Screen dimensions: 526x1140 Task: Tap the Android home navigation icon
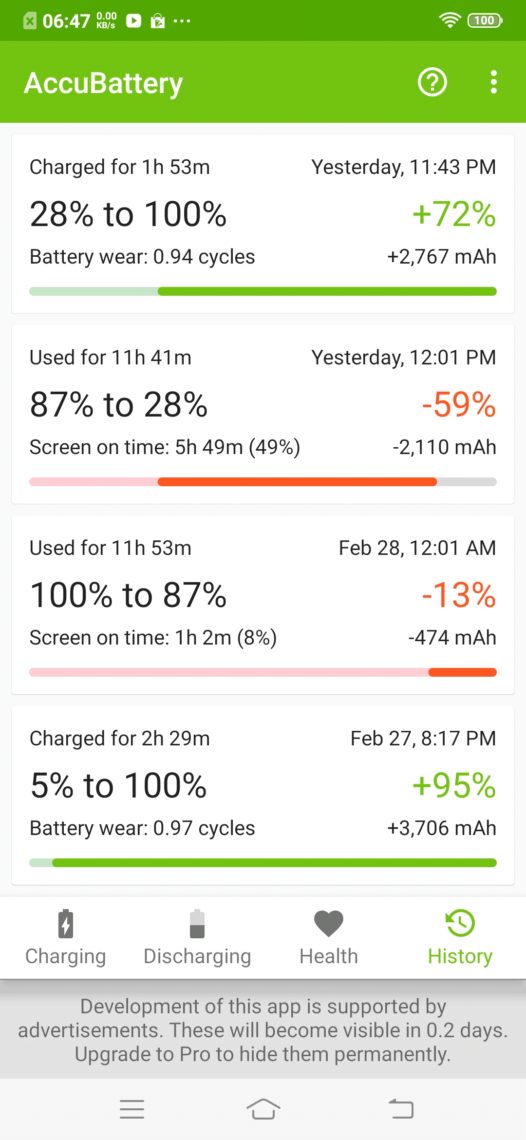point(263,1109)
